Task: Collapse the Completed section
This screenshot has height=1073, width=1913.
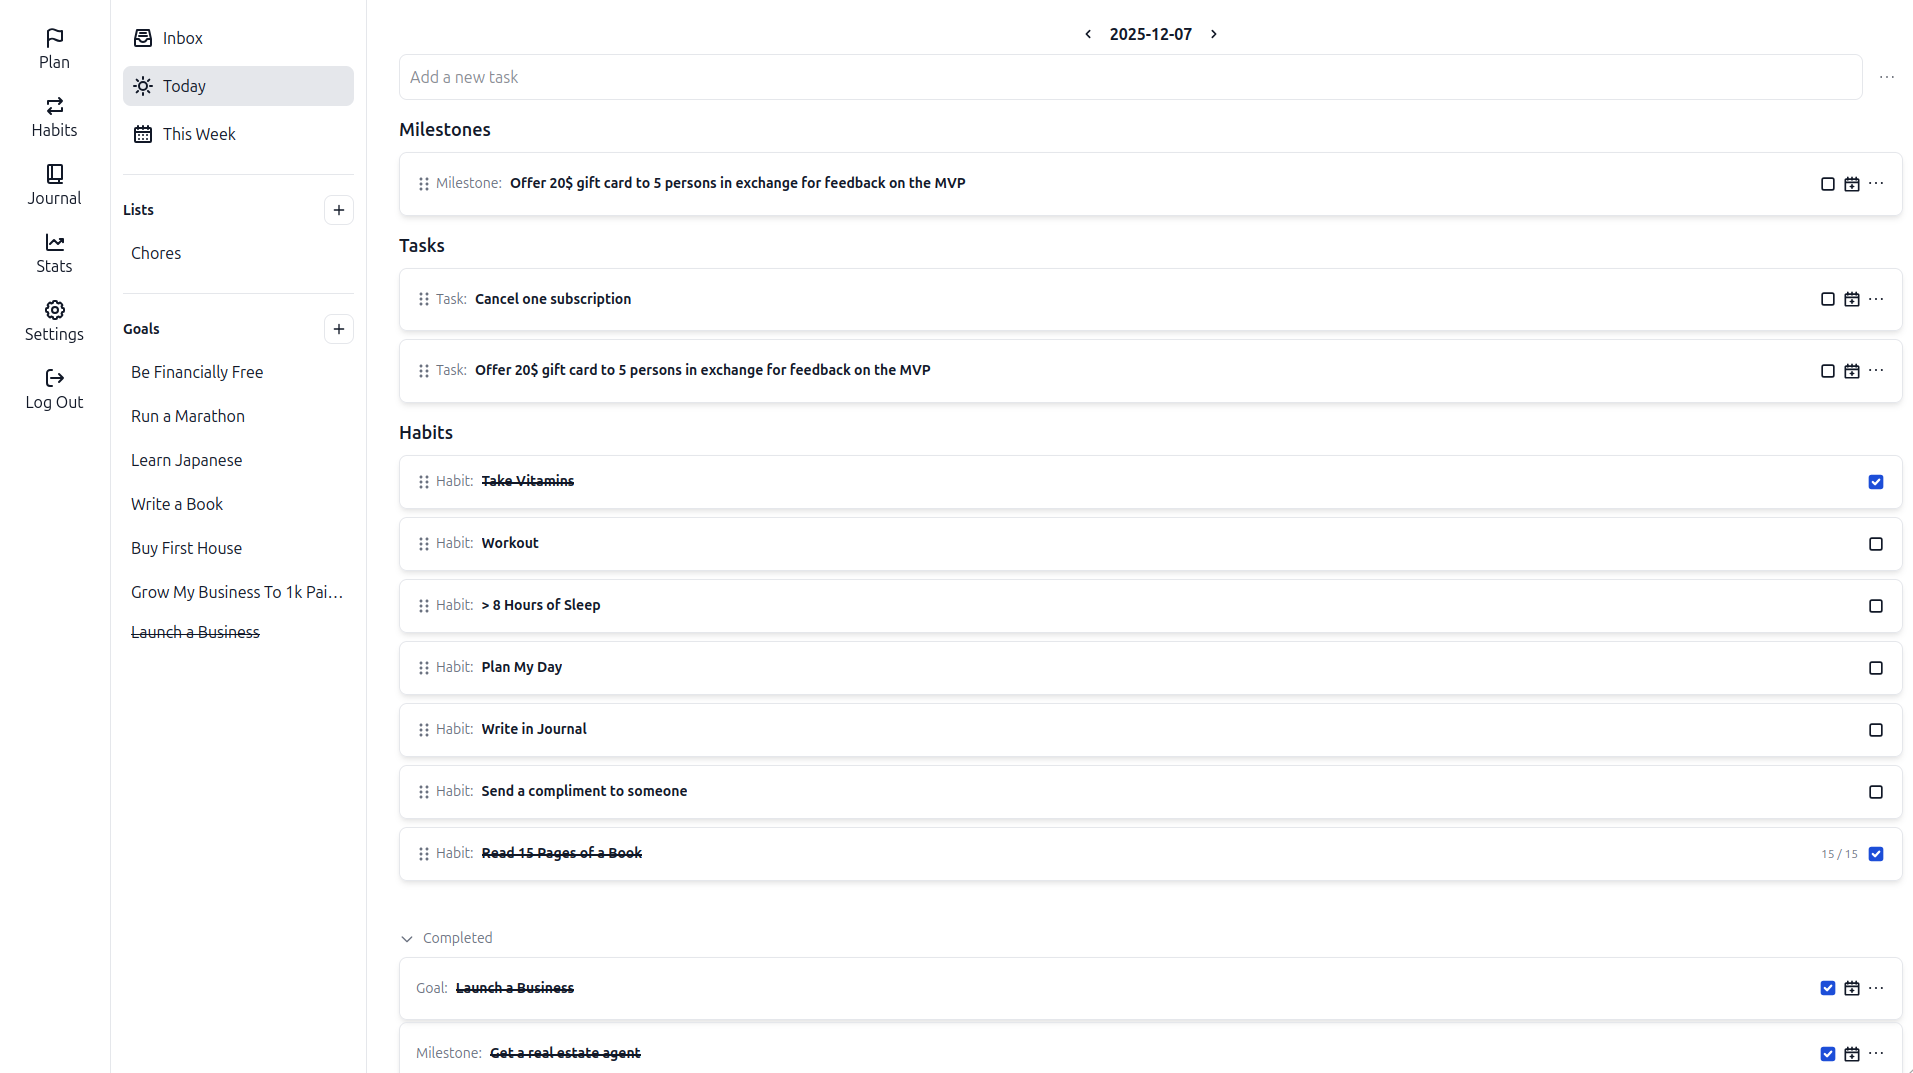Action: 407,938
